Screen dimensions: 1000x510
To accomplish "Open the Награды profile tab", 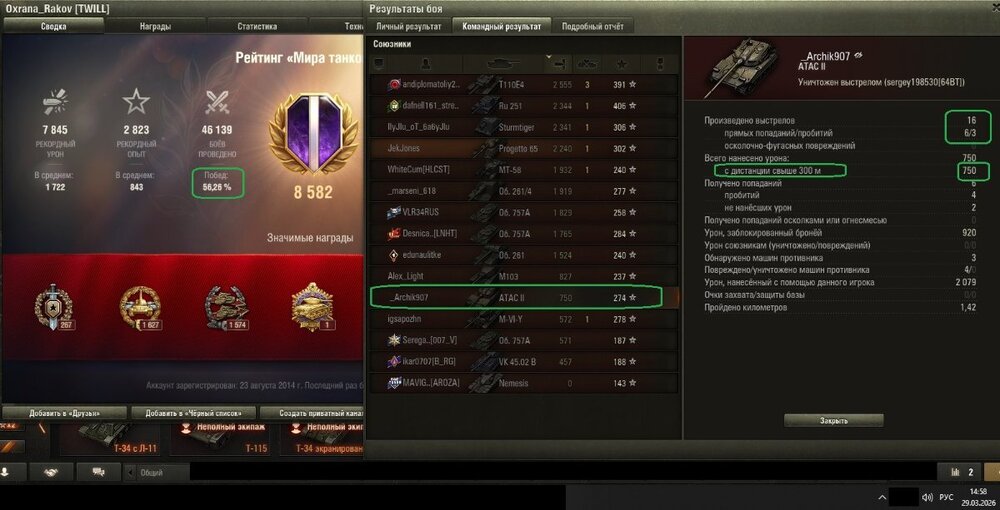I will 155,26.
